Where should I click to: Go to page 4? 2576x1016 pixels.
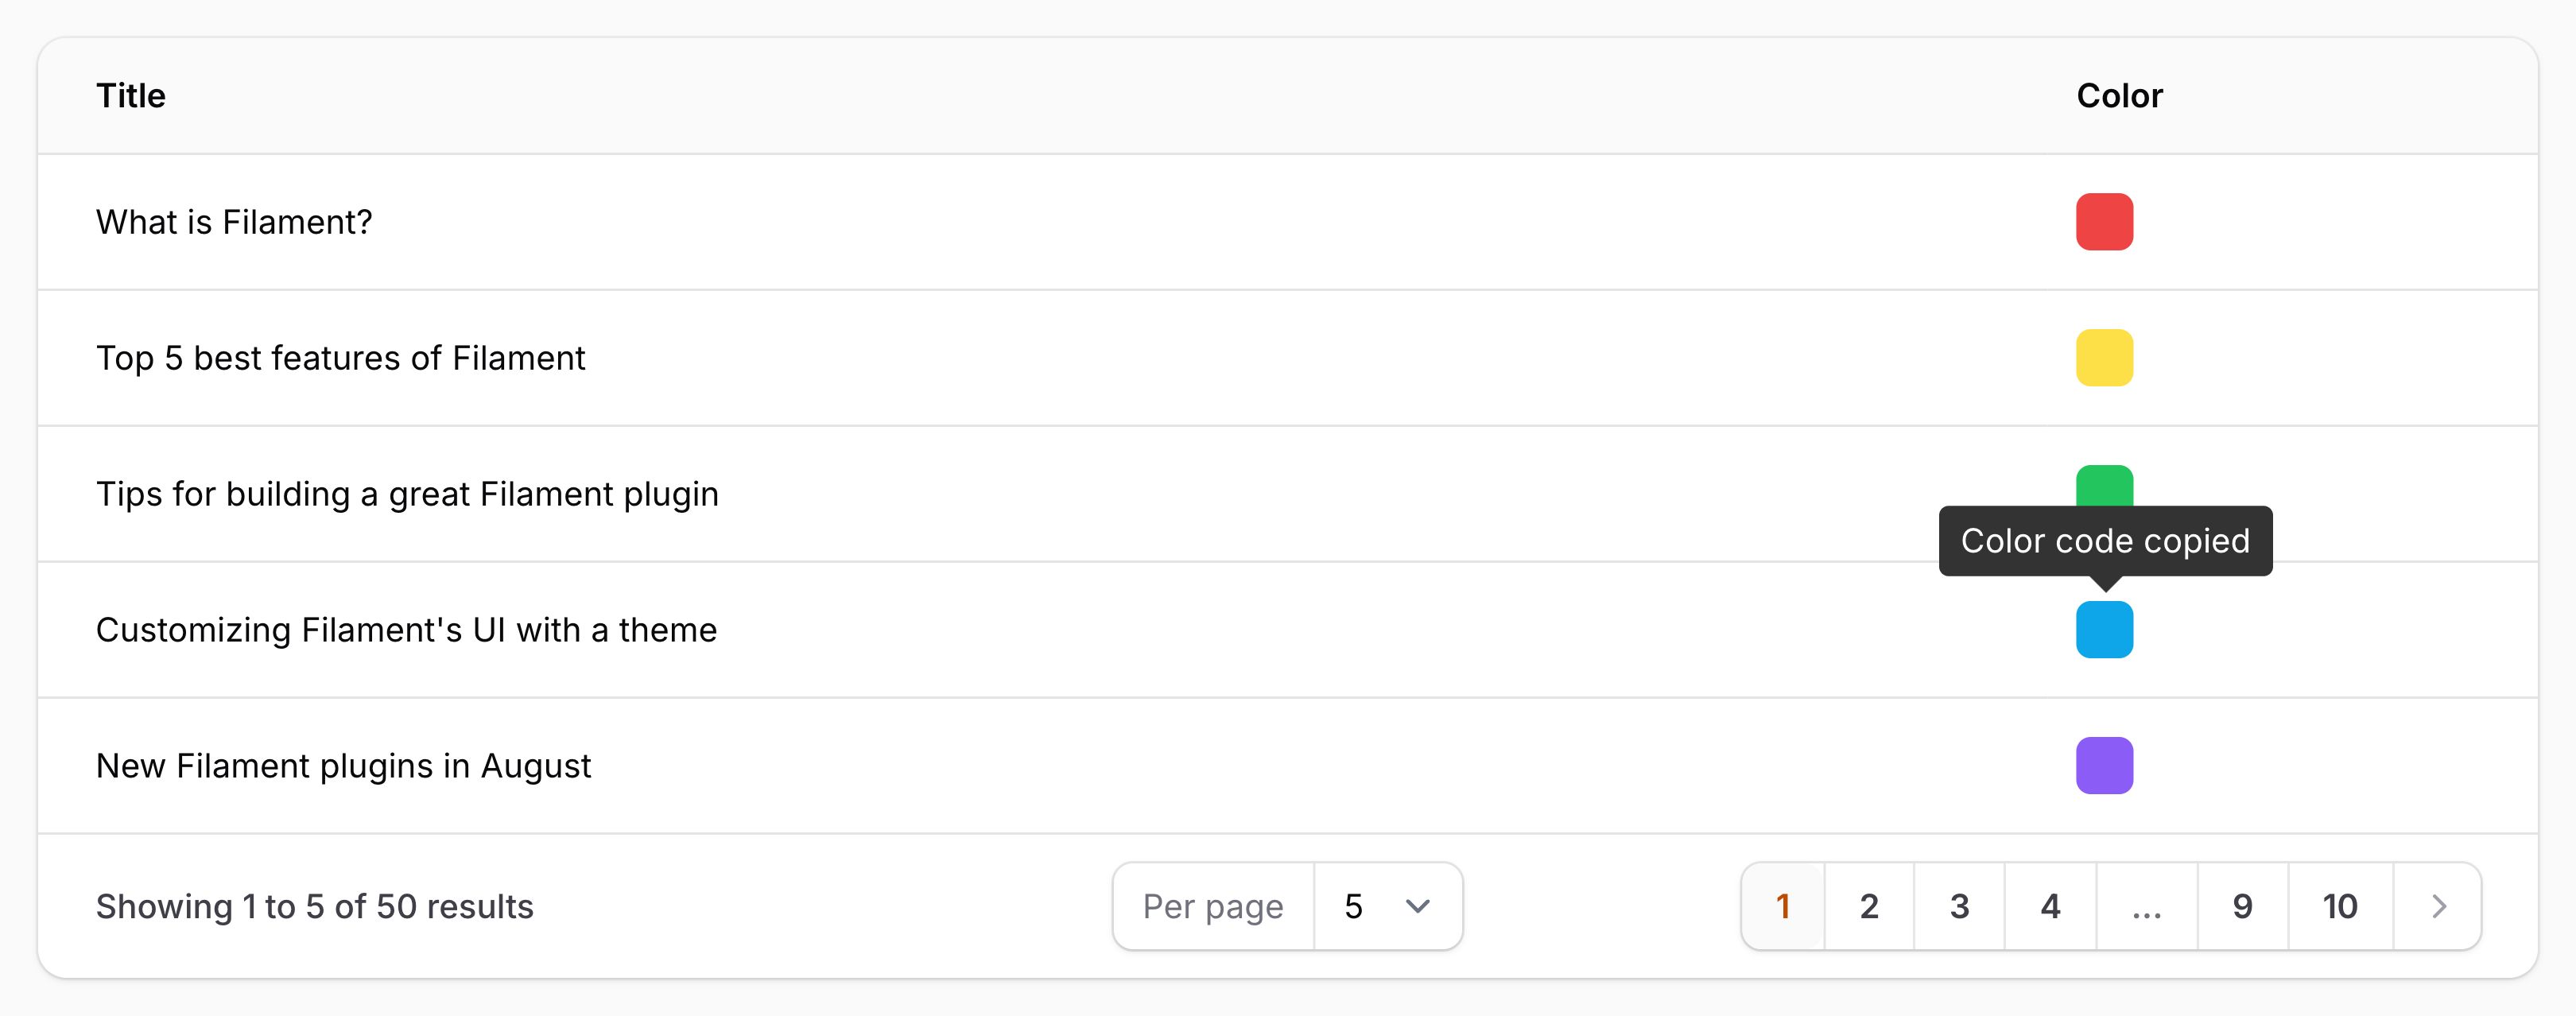pyautogui.click(x=2050, y=906)
